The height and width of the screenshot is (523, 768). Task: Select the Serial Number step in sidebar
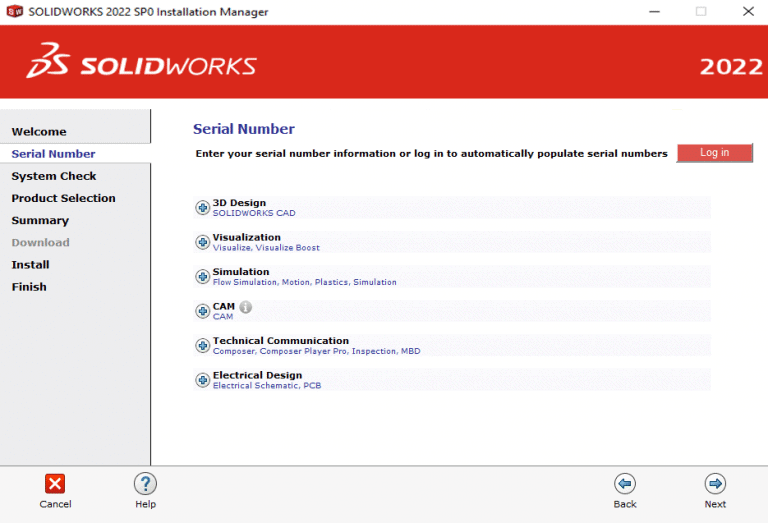(x=53, y=154)
